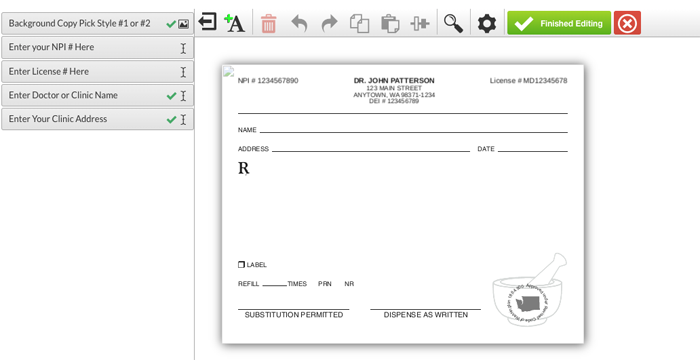Check the LABEL checkbox on form
This screenshot has height=360, width=700.
pos(242,264)
